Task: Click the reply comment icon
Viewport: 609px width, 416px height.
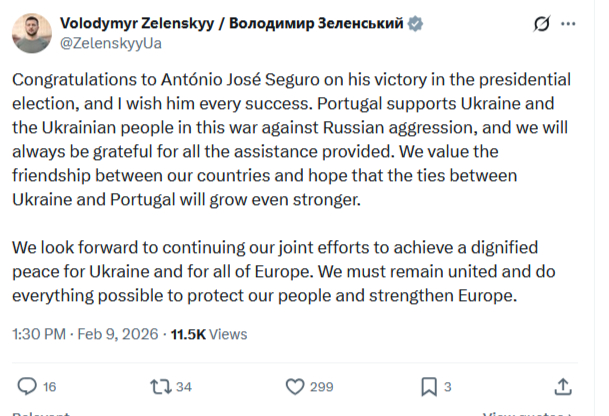Action: pos(27,386)
